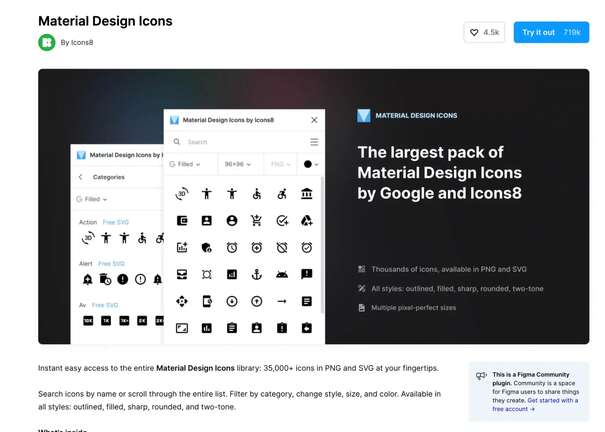Open the Icons8 author avatar

(x=47, y=42)
